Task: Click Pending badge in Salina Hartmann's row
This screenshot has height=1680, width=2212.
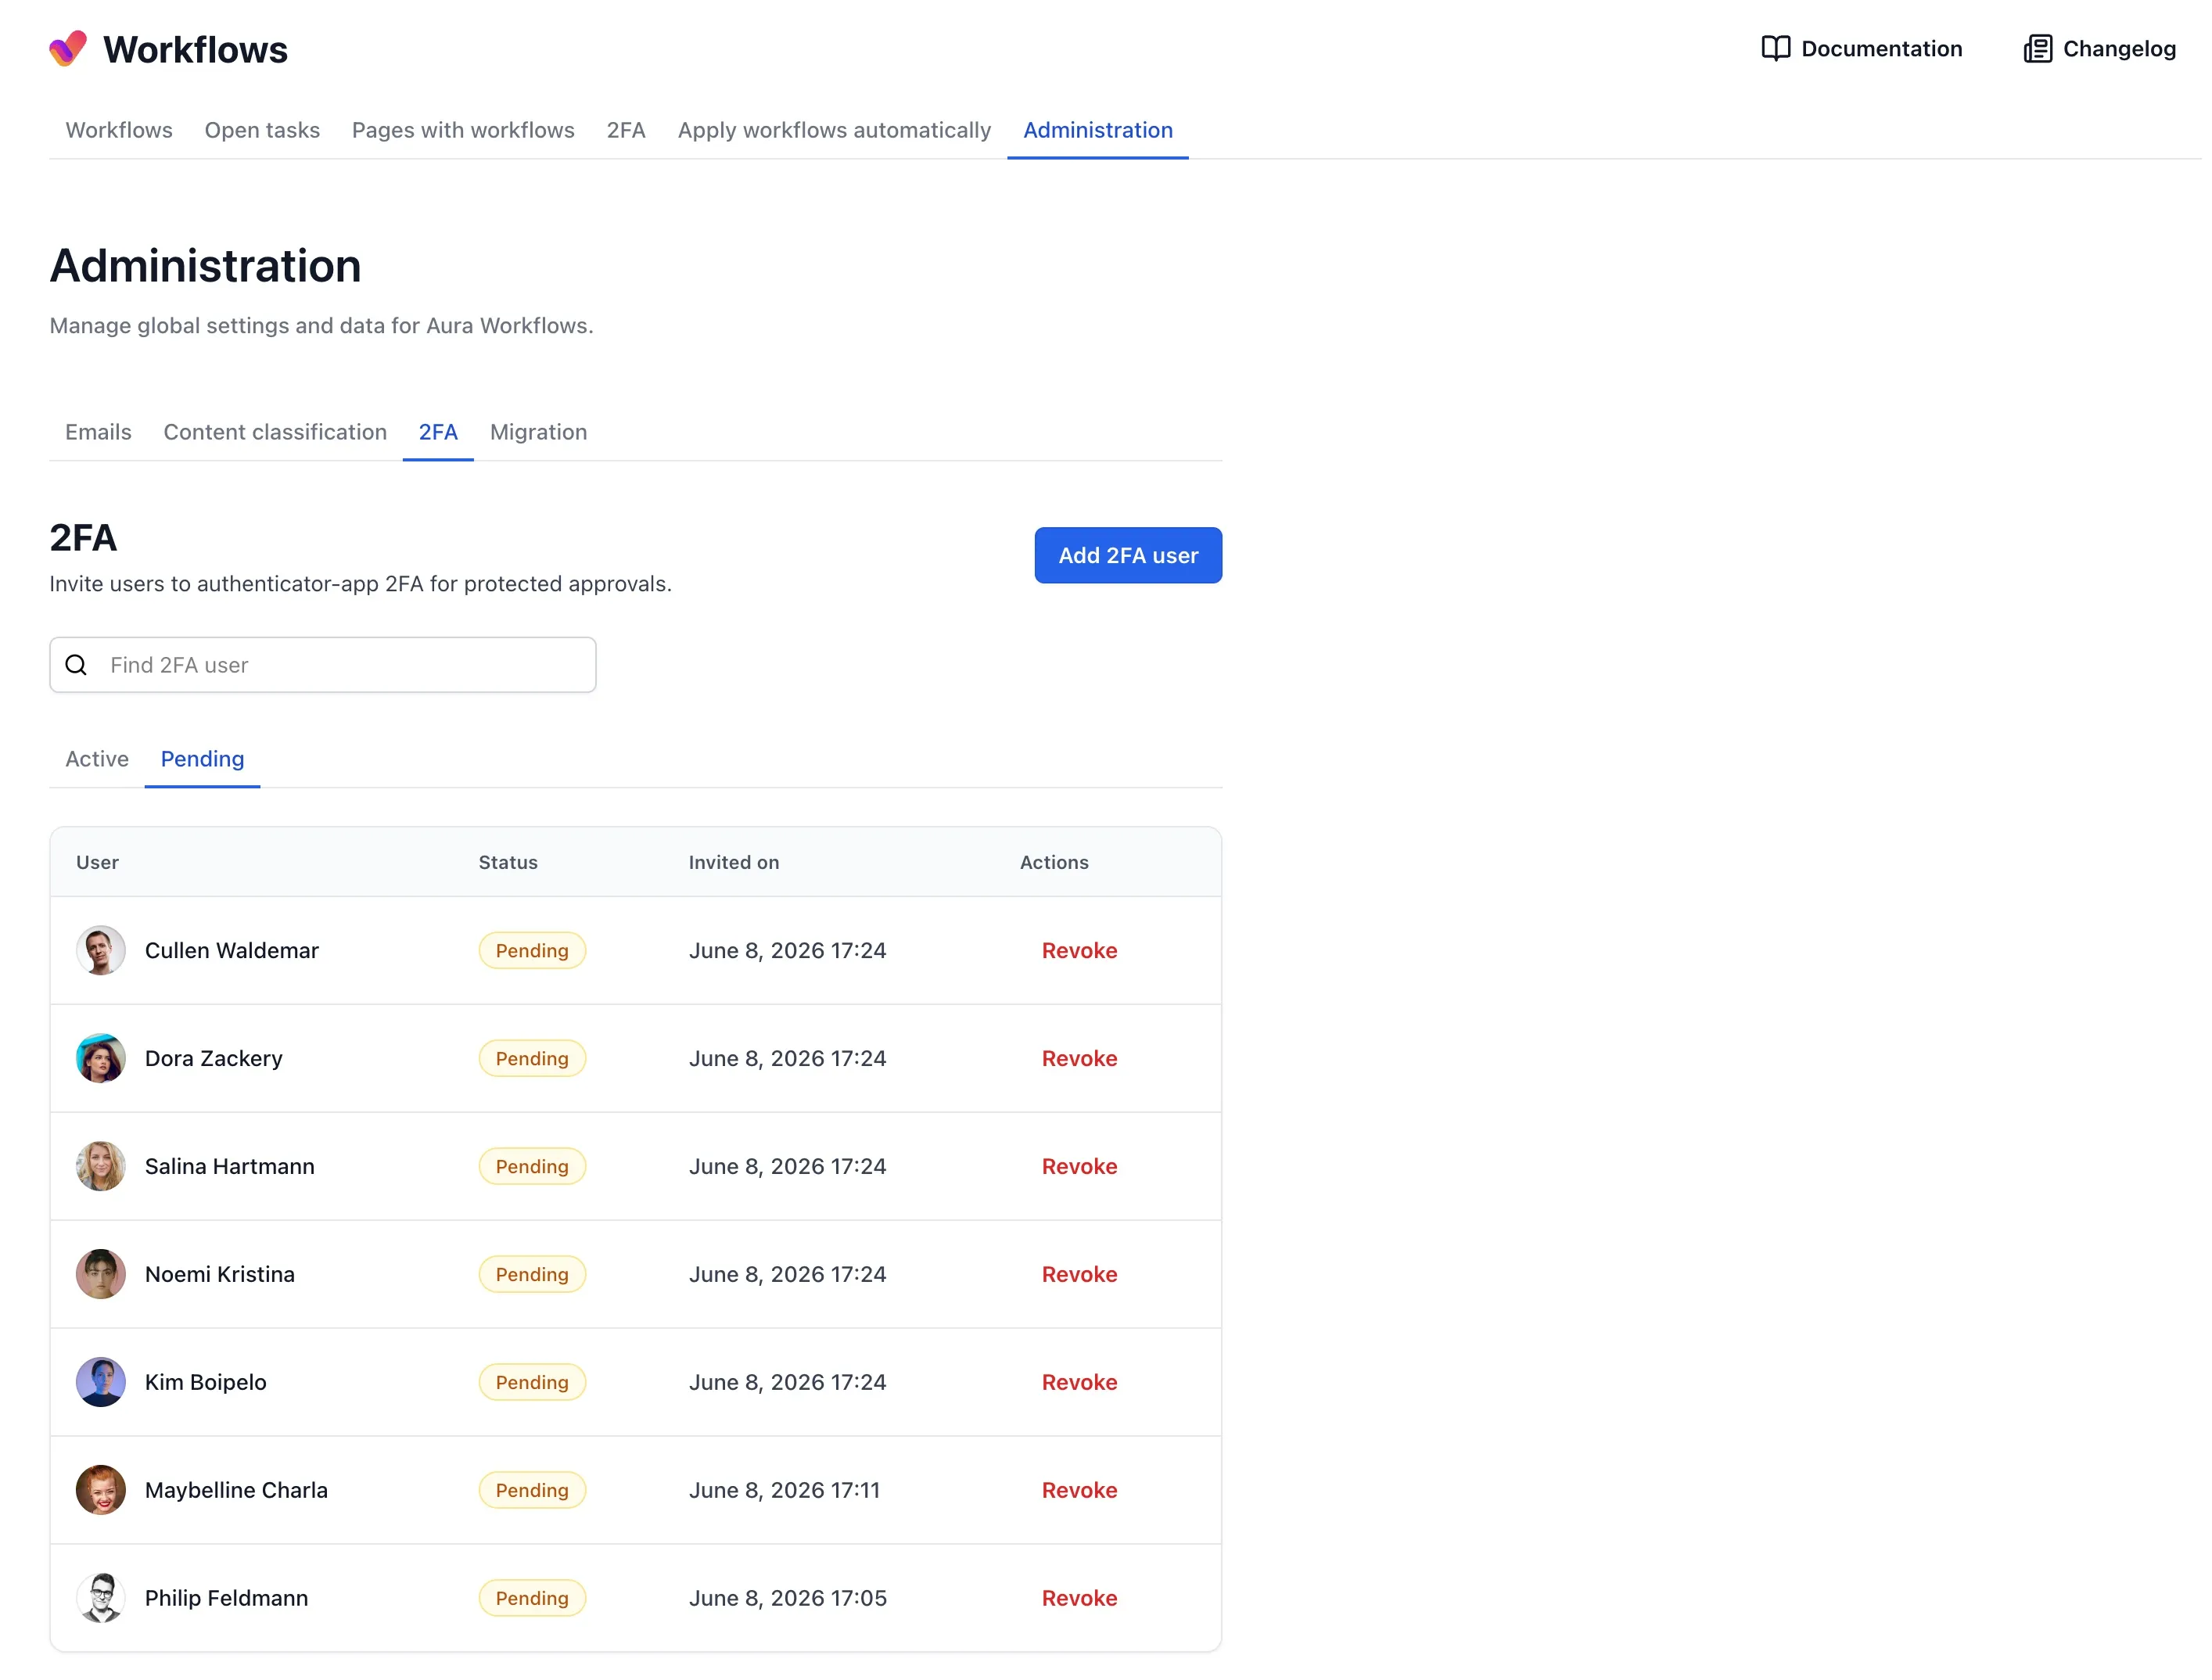Action: (x=532, y=1166)
